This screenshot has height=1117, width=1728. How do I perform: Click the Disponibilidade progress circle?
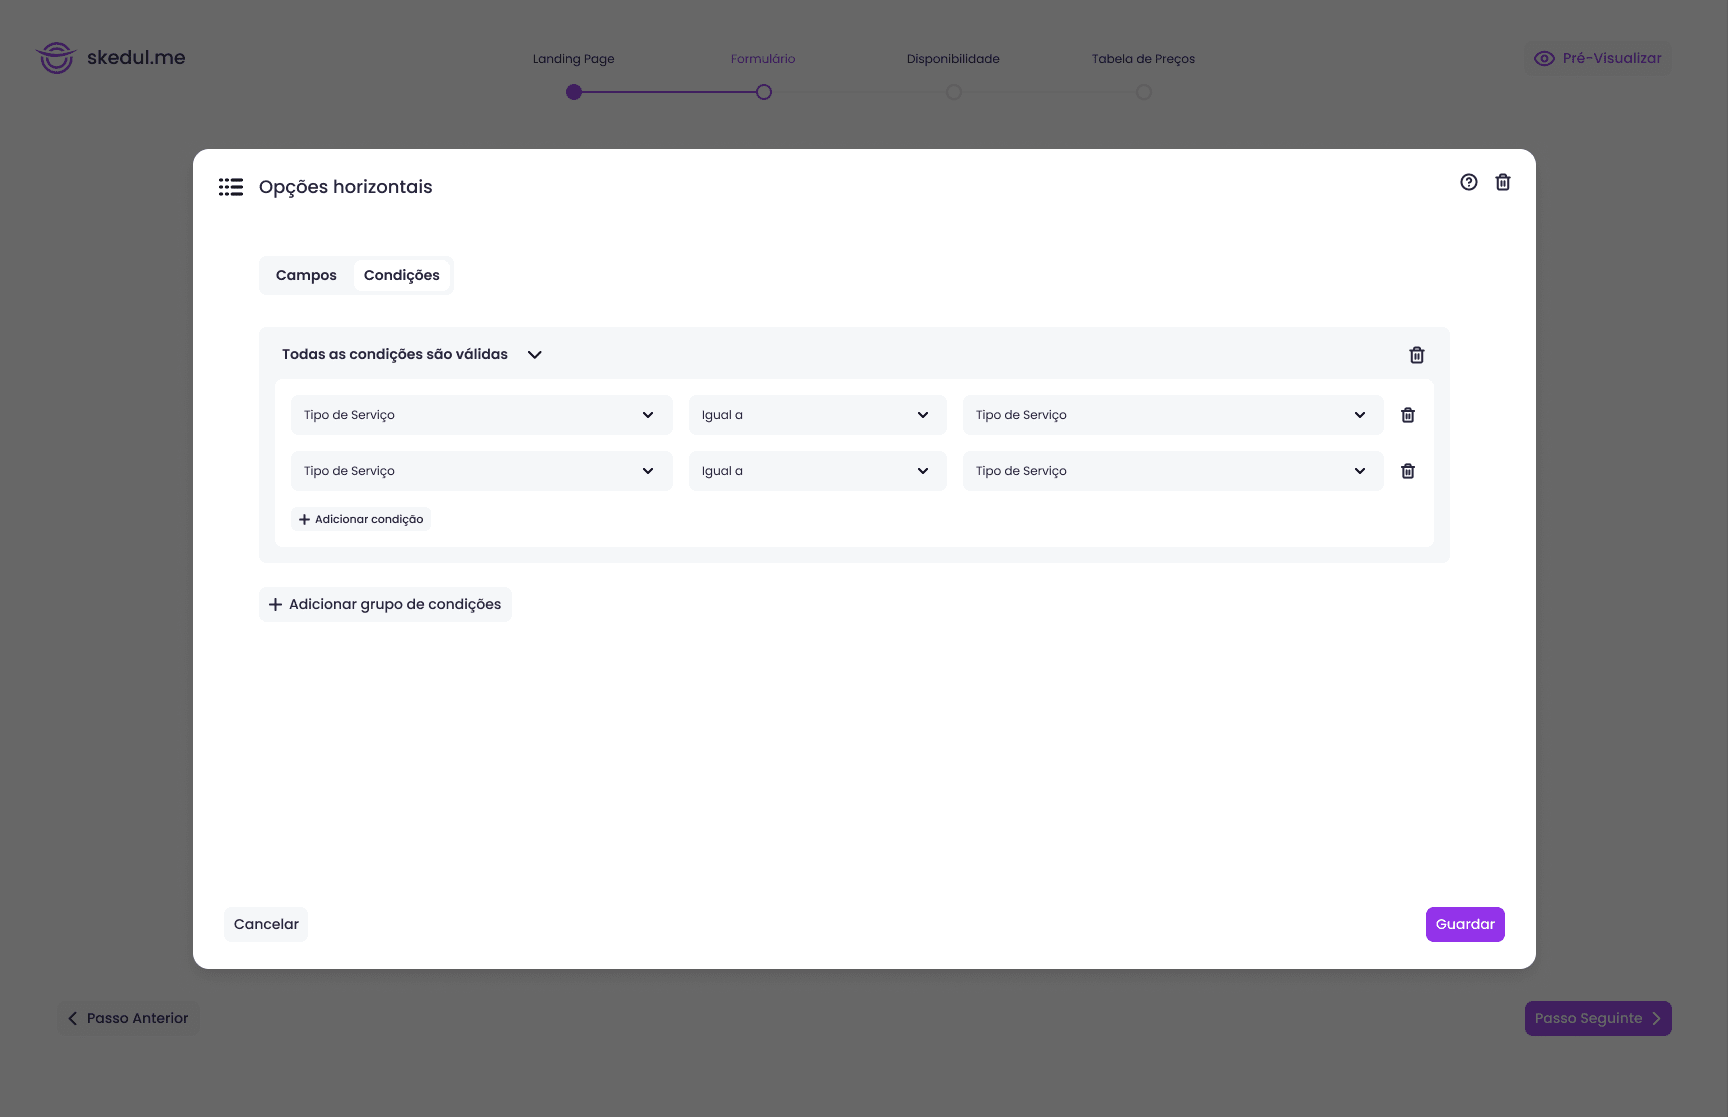click(954, 92)
